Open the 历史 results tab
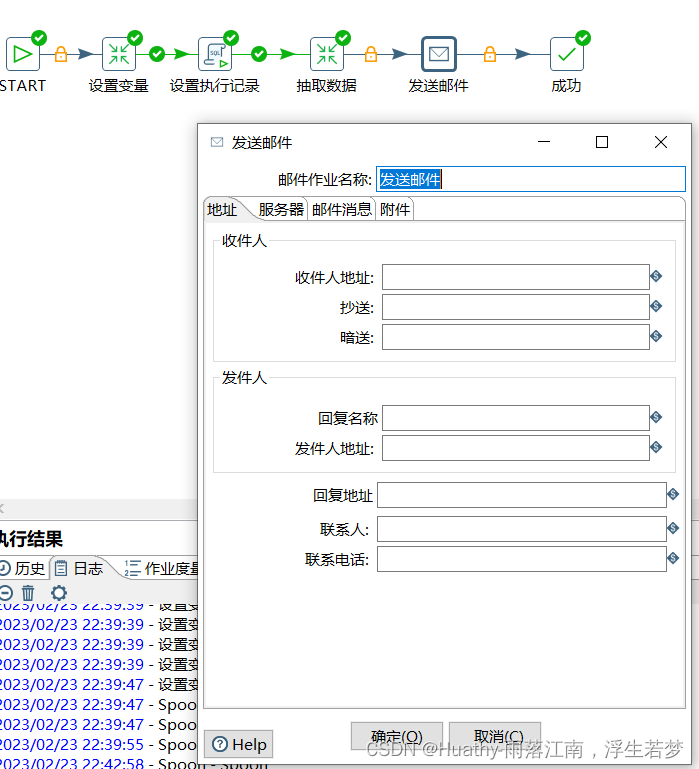The image size is (699, 769). pyautogui.click(x=23, y=568)
